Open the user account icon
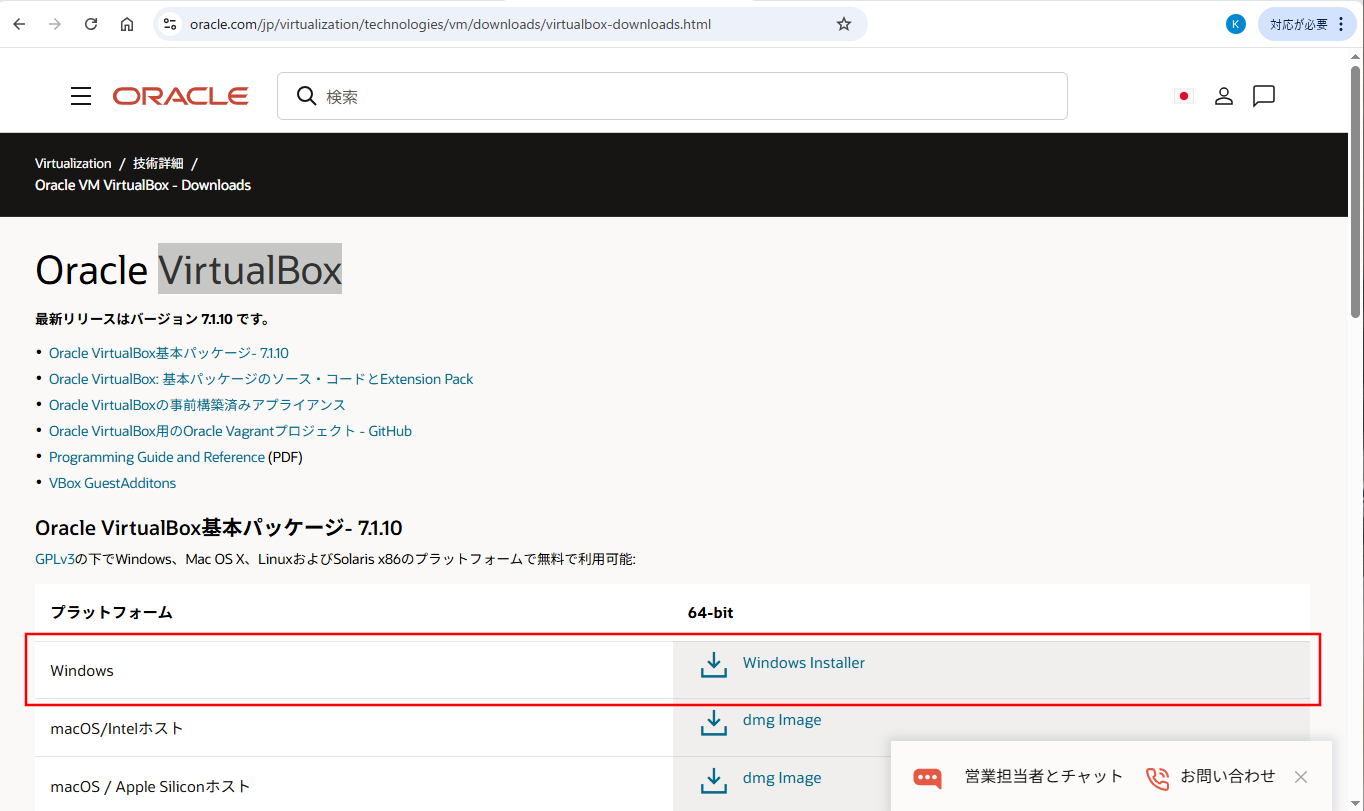This screenshot has height=811, width=1364. (1224, 96)
